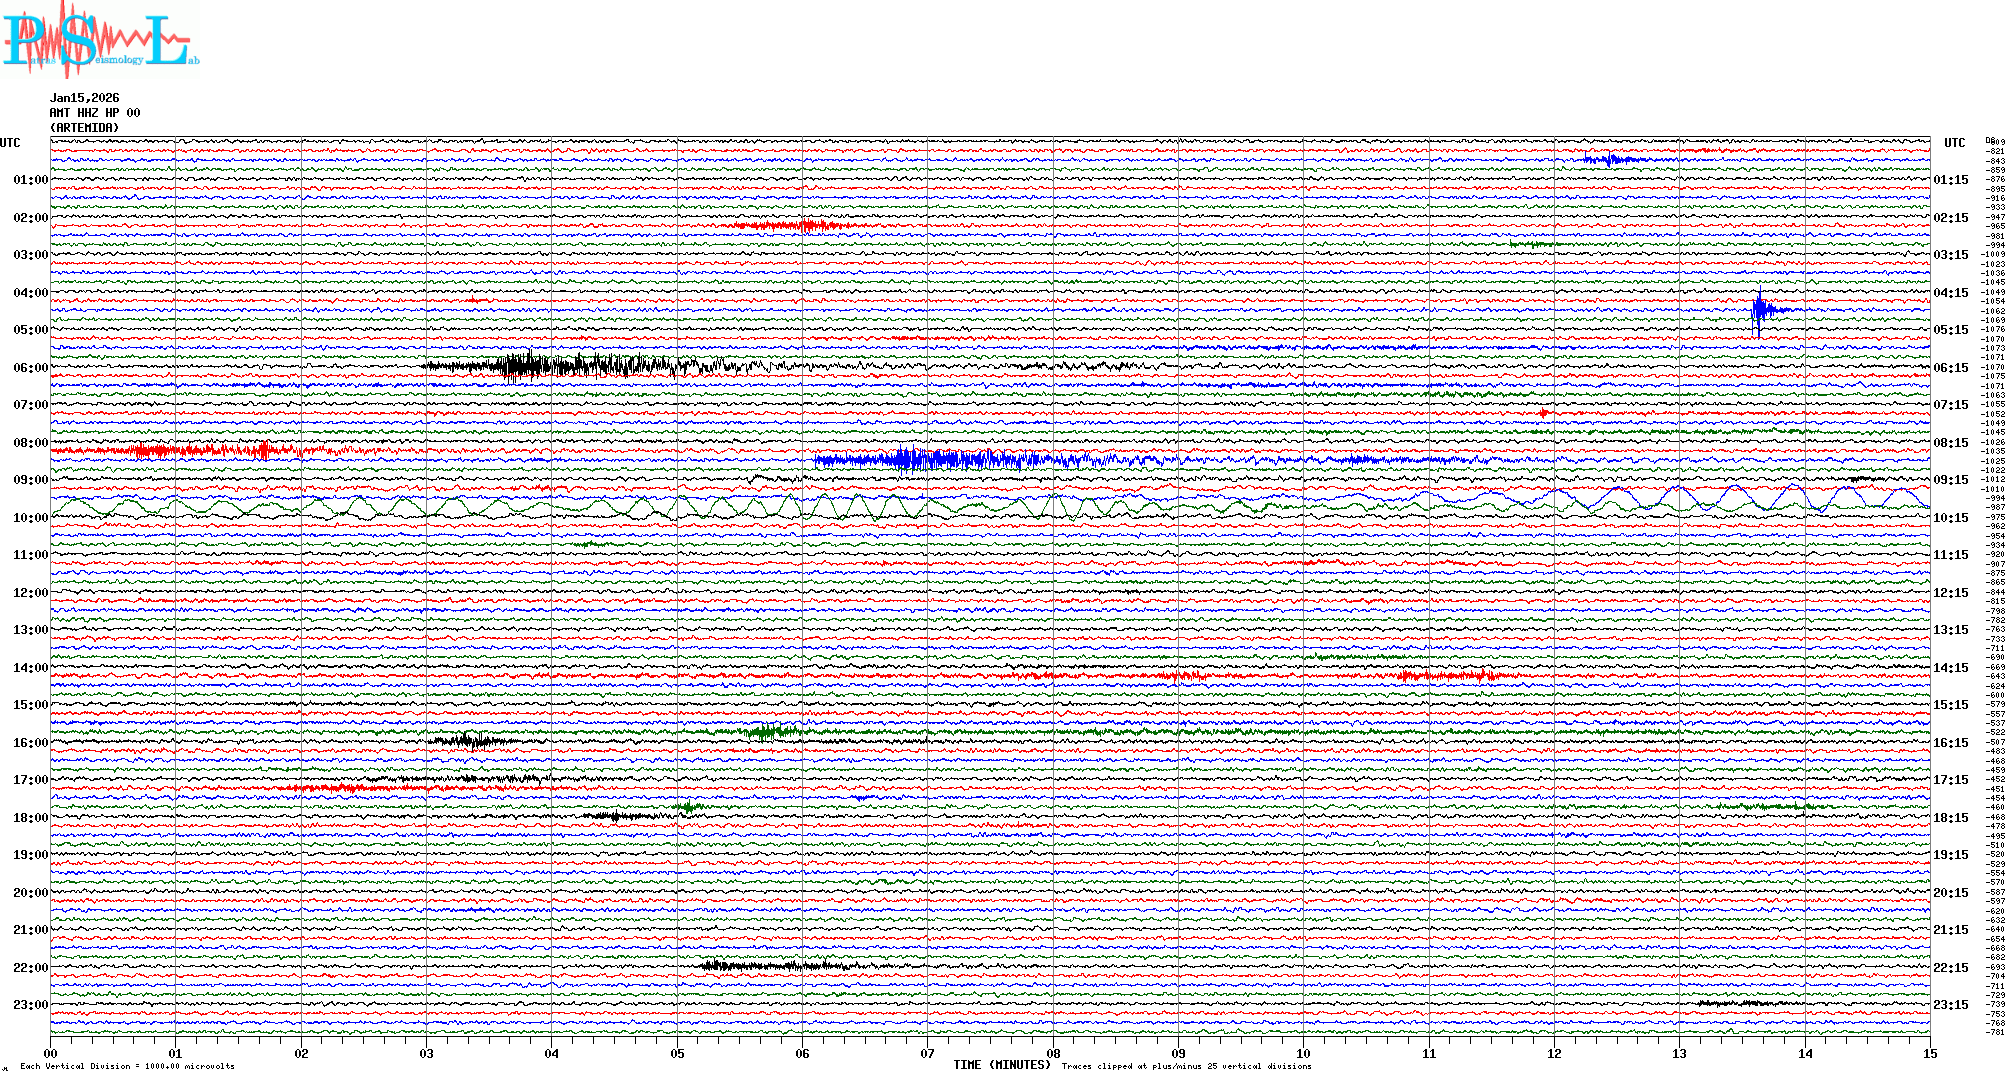Viewport: 2010px width, 1080px height.
Task: Click the sharp blue spike event near 04:15
Action: click(1759, 310)
